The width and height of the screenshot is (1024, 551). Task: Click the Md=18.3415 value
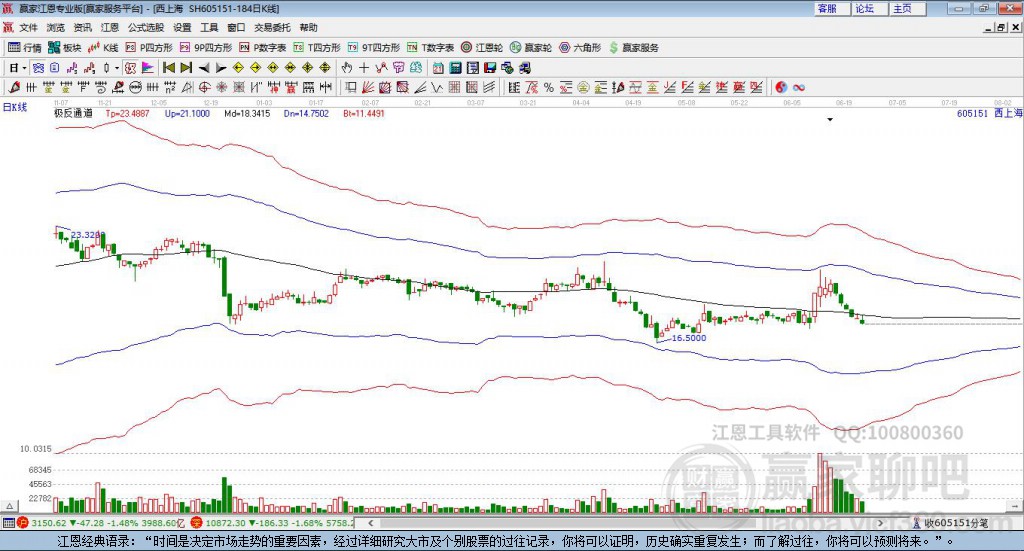pyautogui.click(x=247, y=114)
